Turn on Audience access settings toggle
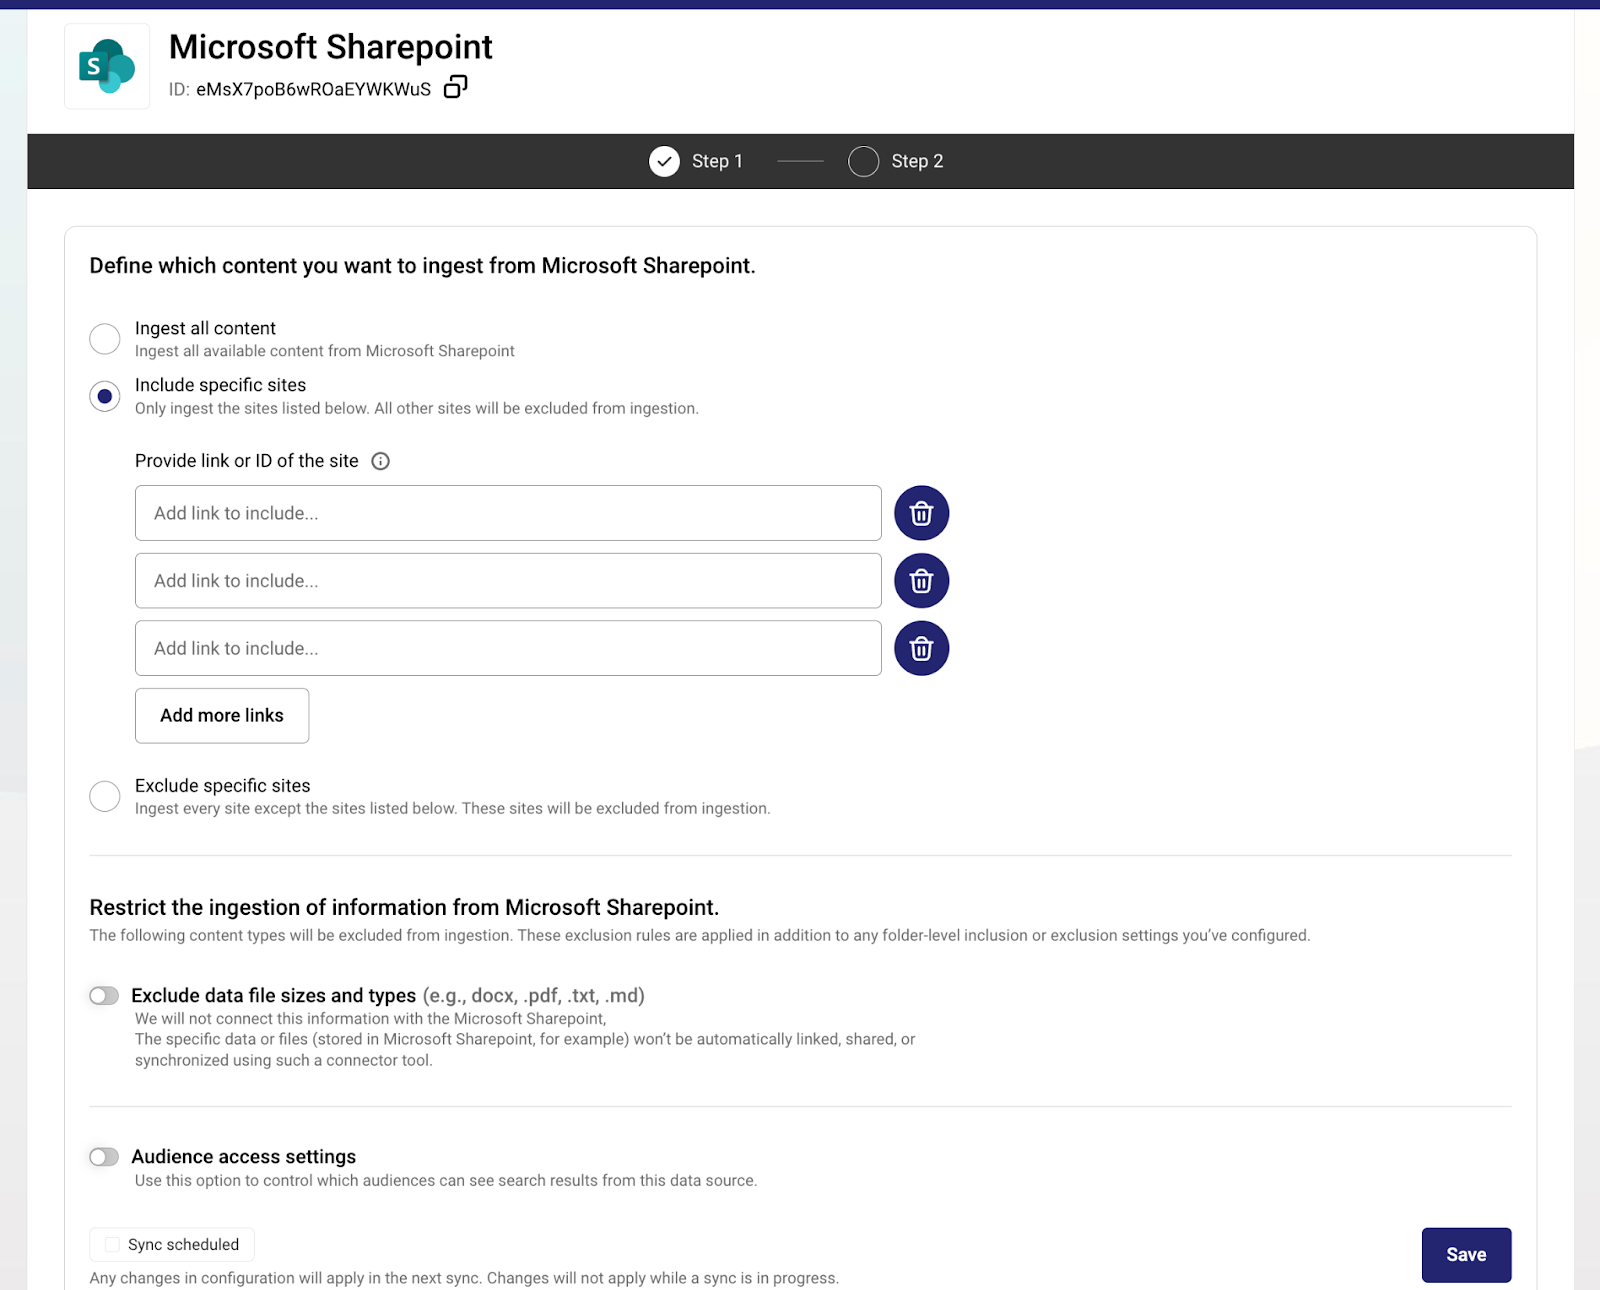 coord(104,1157)
